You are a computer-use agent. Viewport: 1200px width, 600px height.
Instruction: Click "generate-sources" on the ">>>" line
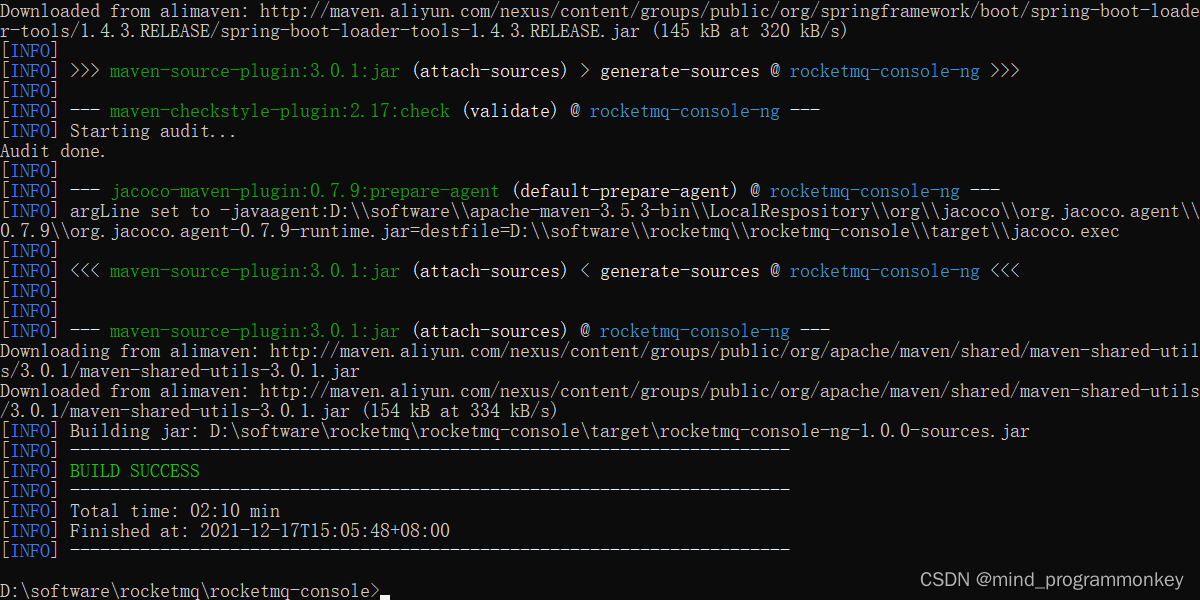tap(680, 71)
